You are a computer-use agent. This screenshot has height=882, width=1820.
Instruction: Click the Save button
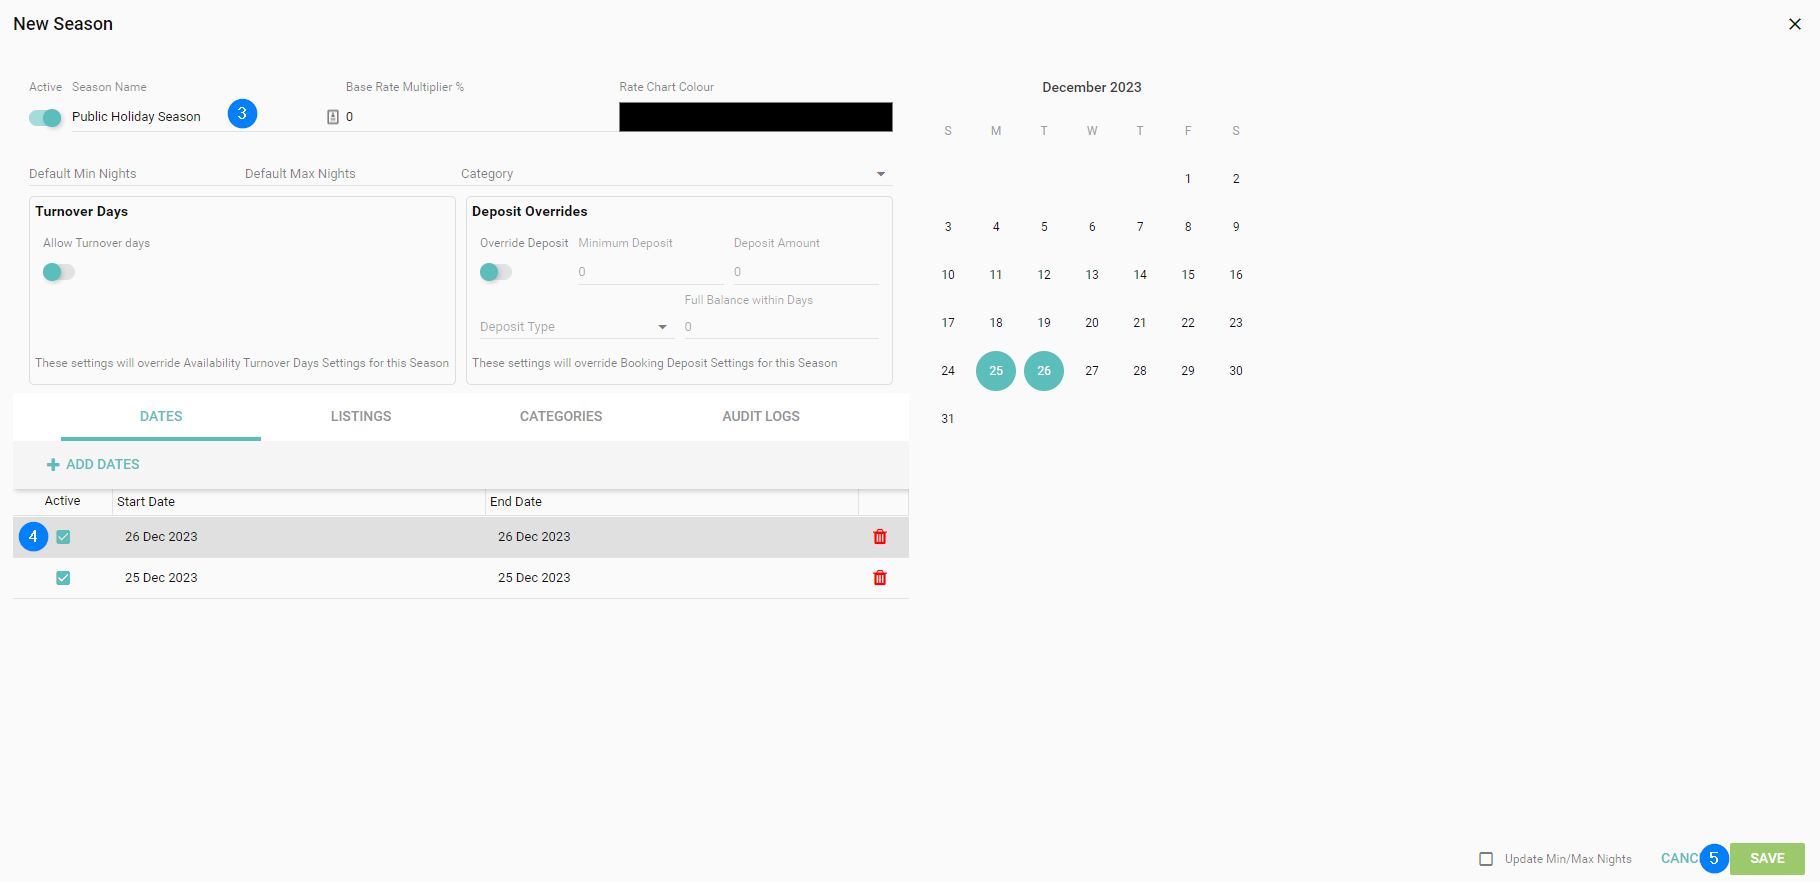click(1767, 859)
